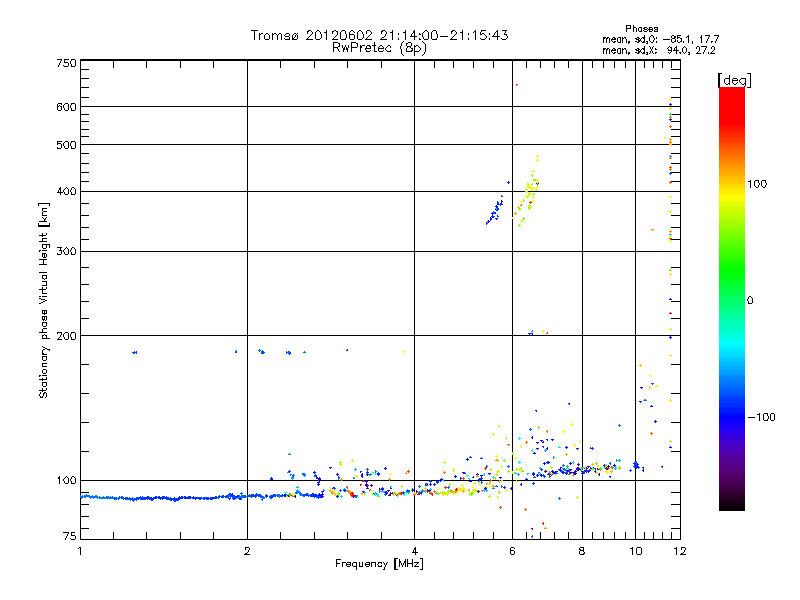This screenshot has width=800, height=600.
Task: Click the yellow-green X-mode trace near 400 km
Action: (528, 193)
